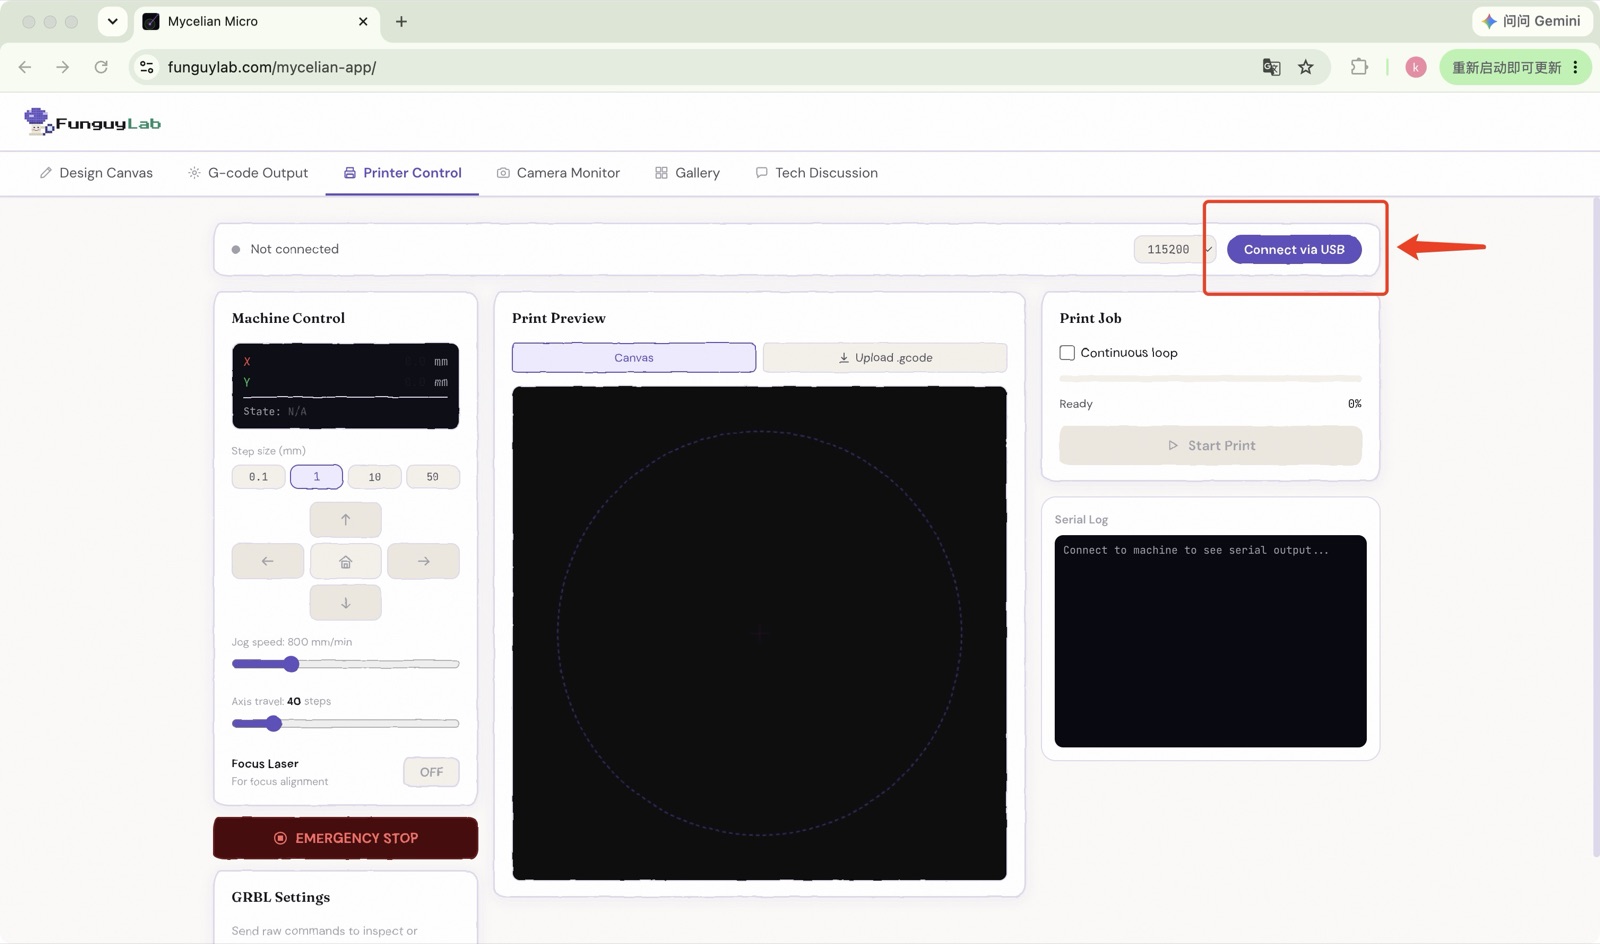Toggle the Focus Laser OFF switch

point(431,772)
